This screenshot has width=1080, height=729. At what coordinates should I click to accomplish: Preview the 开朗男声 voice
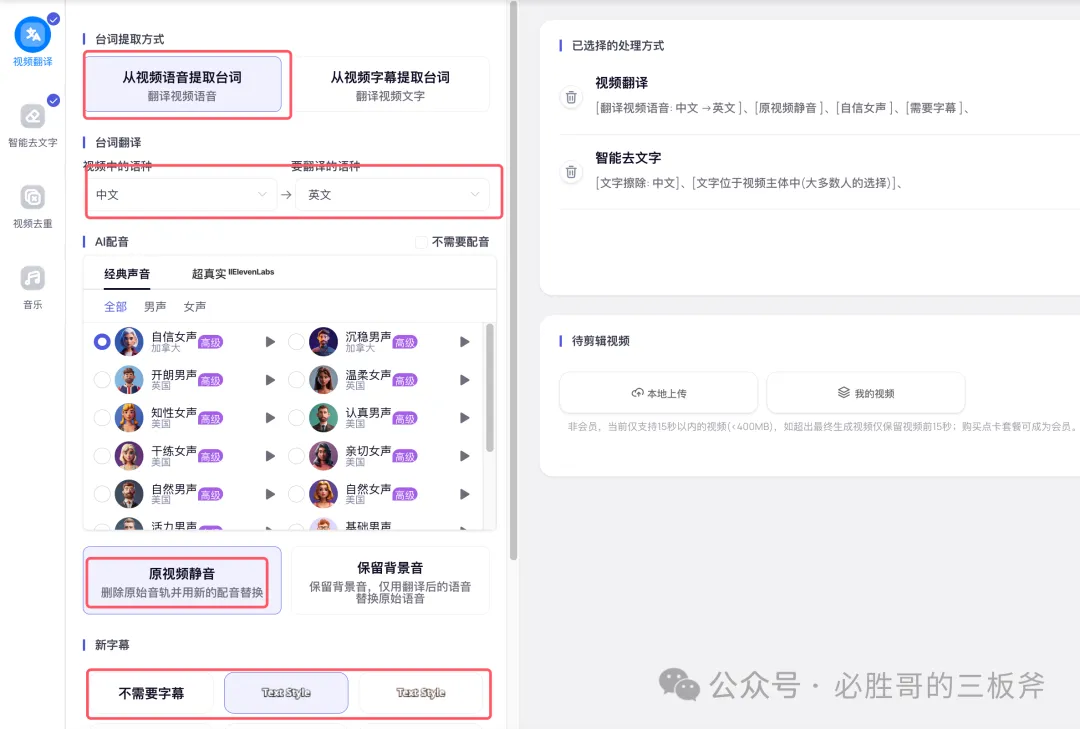click(270, 380)
